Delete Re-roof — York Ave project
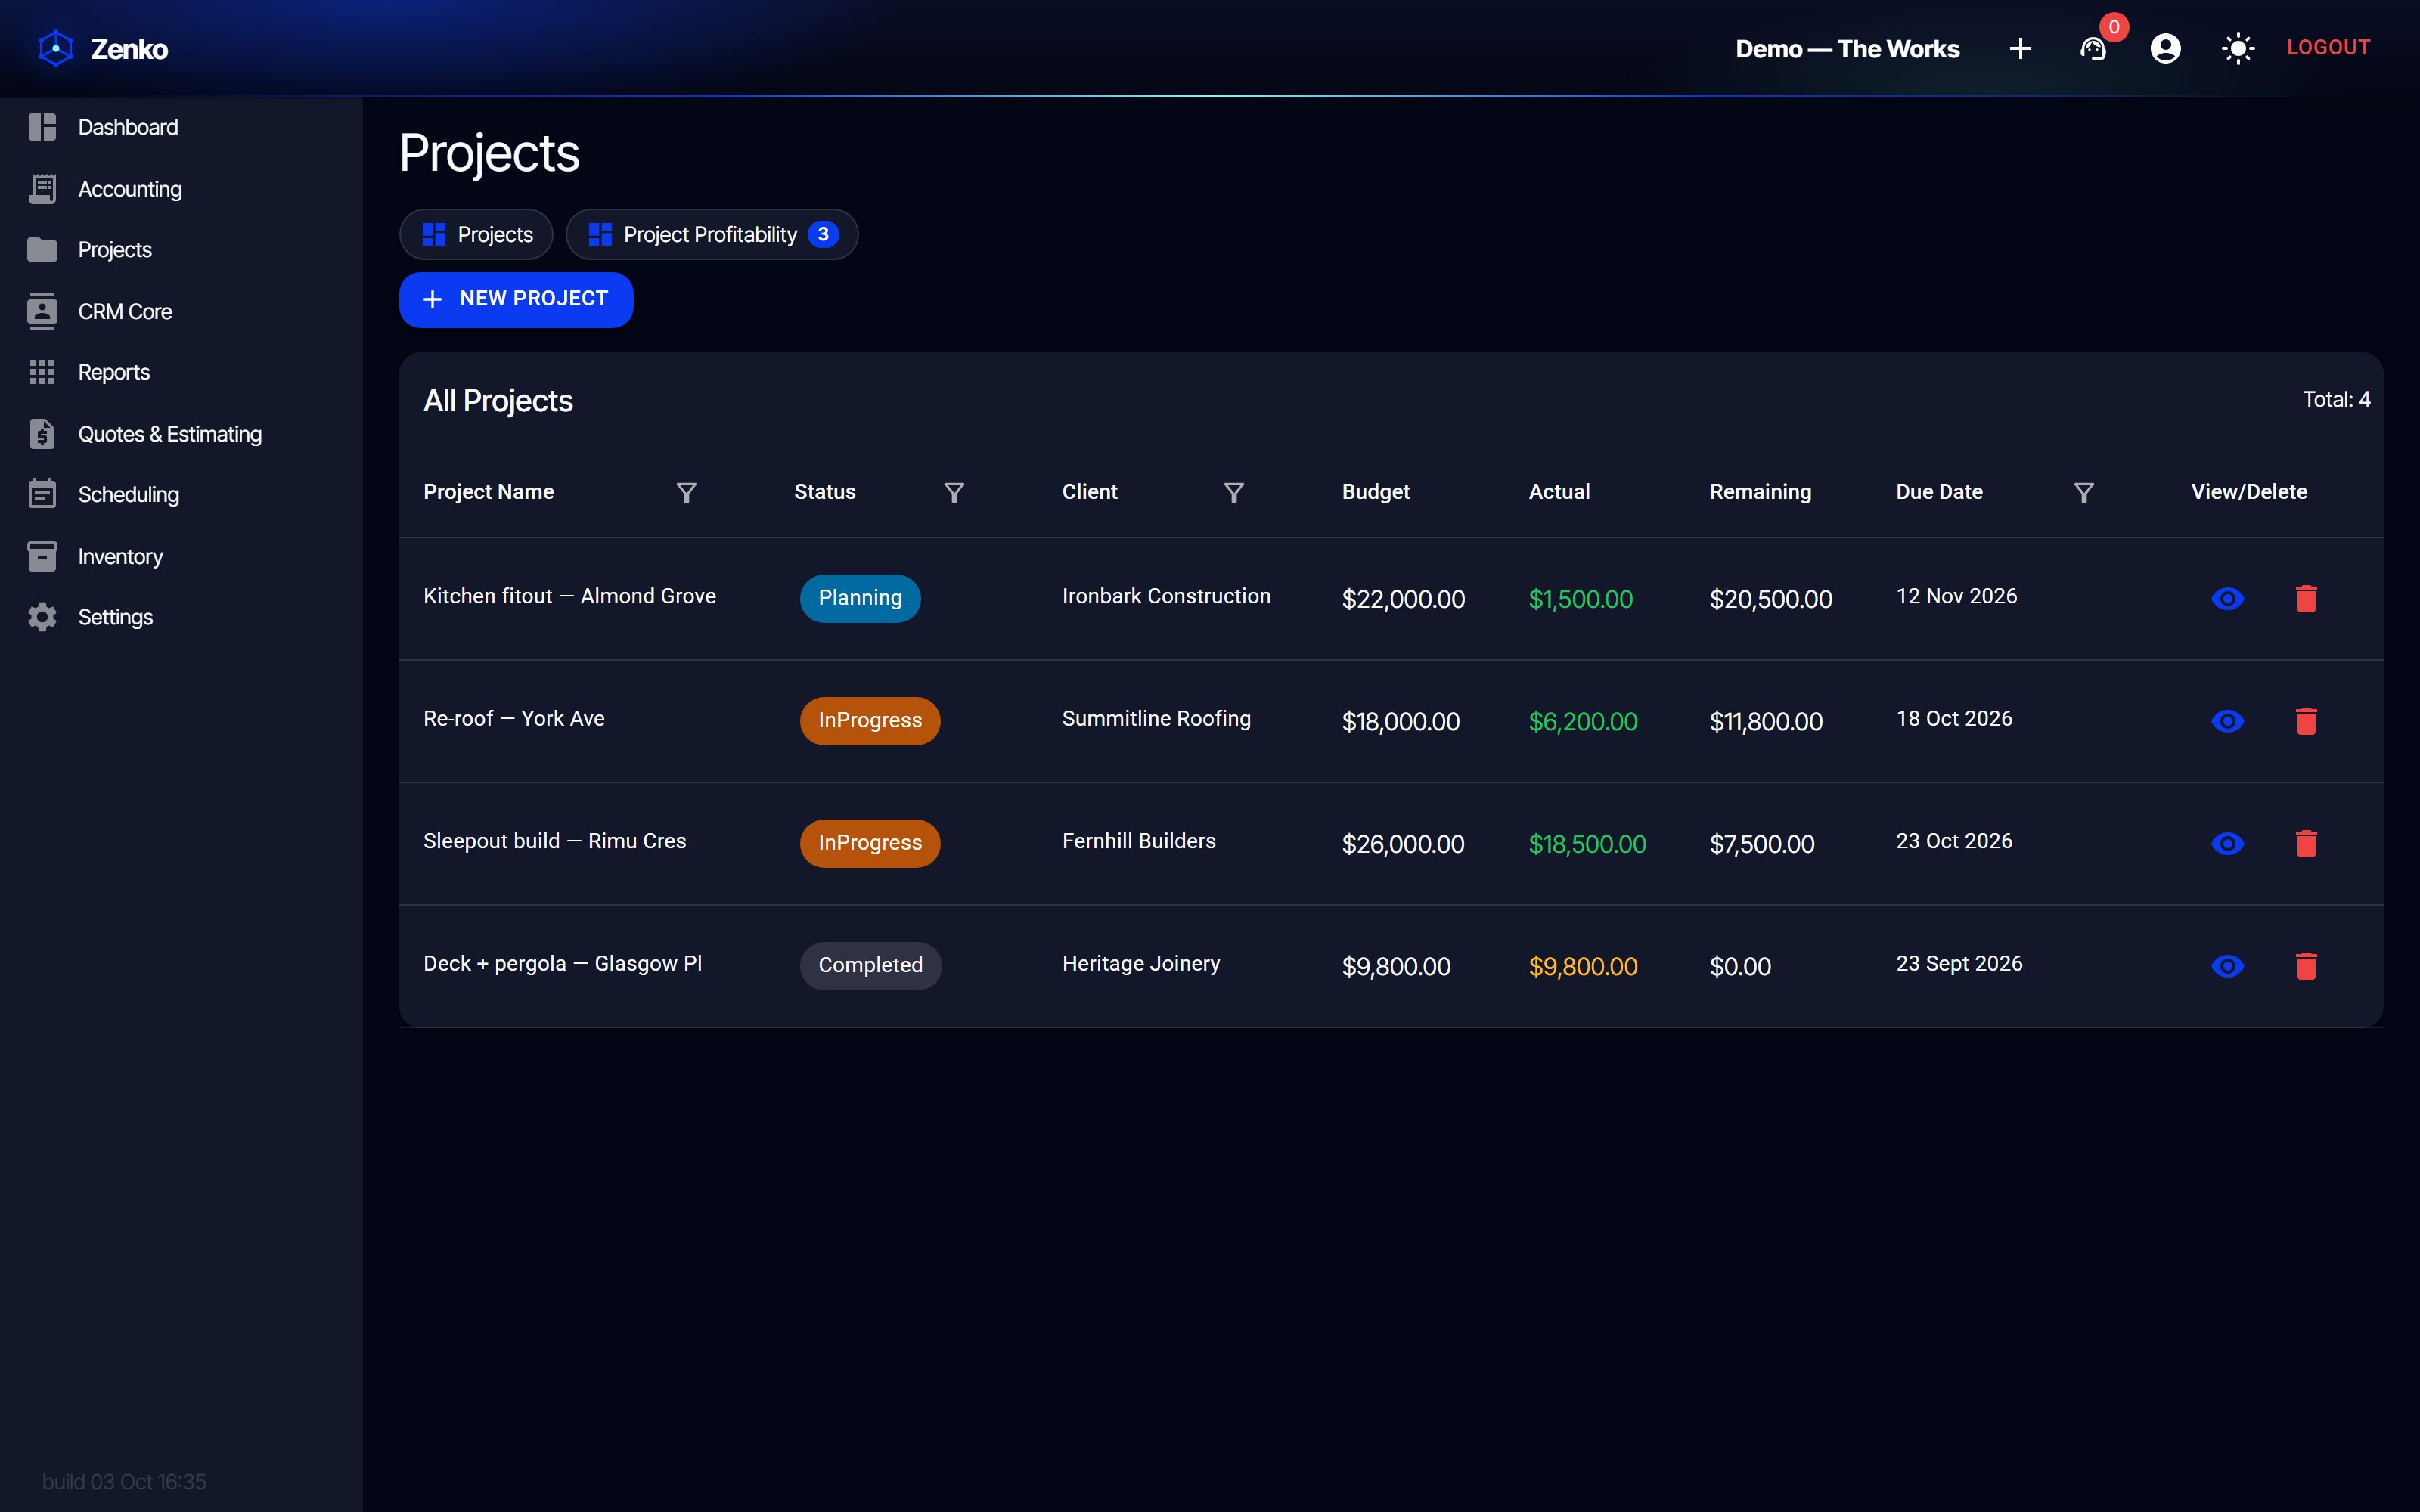Image resolution: width=2420 pixels, height=1512 pixels. (2306, 721)
